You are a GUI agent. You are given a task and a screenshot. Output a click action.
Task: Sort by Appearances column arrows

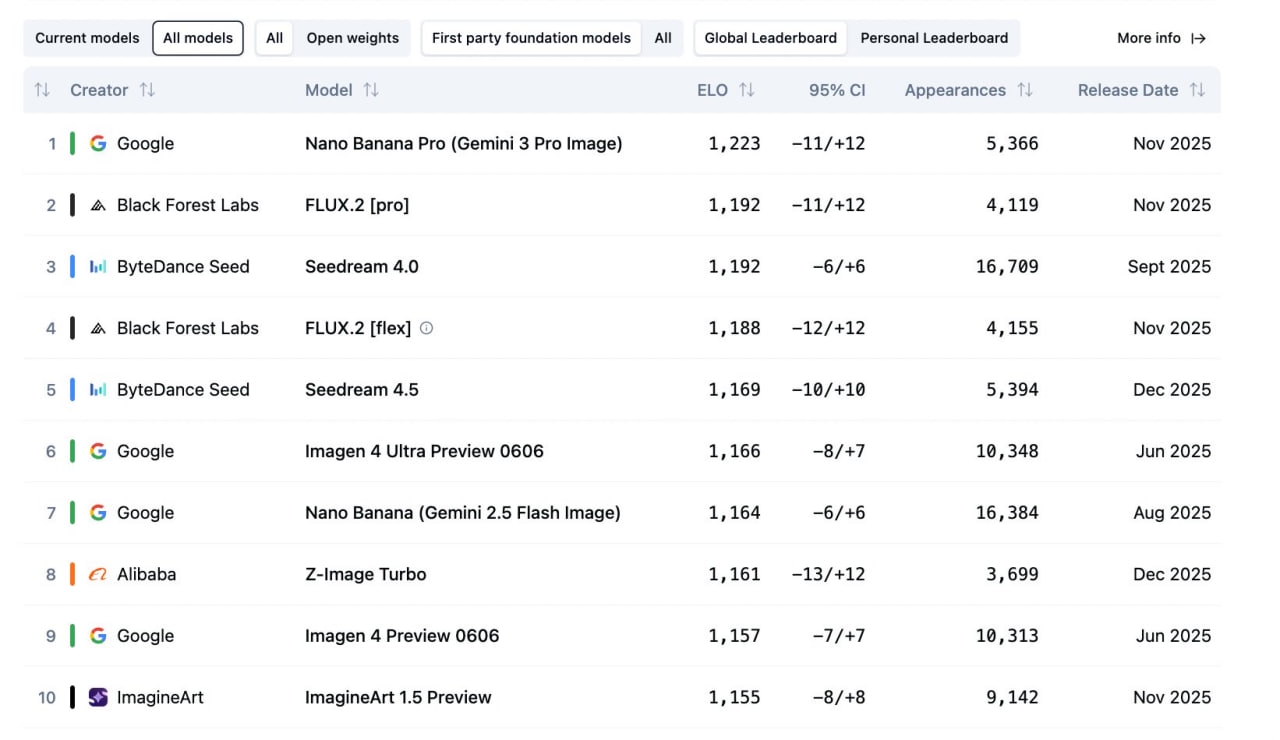coord(1025,90)
